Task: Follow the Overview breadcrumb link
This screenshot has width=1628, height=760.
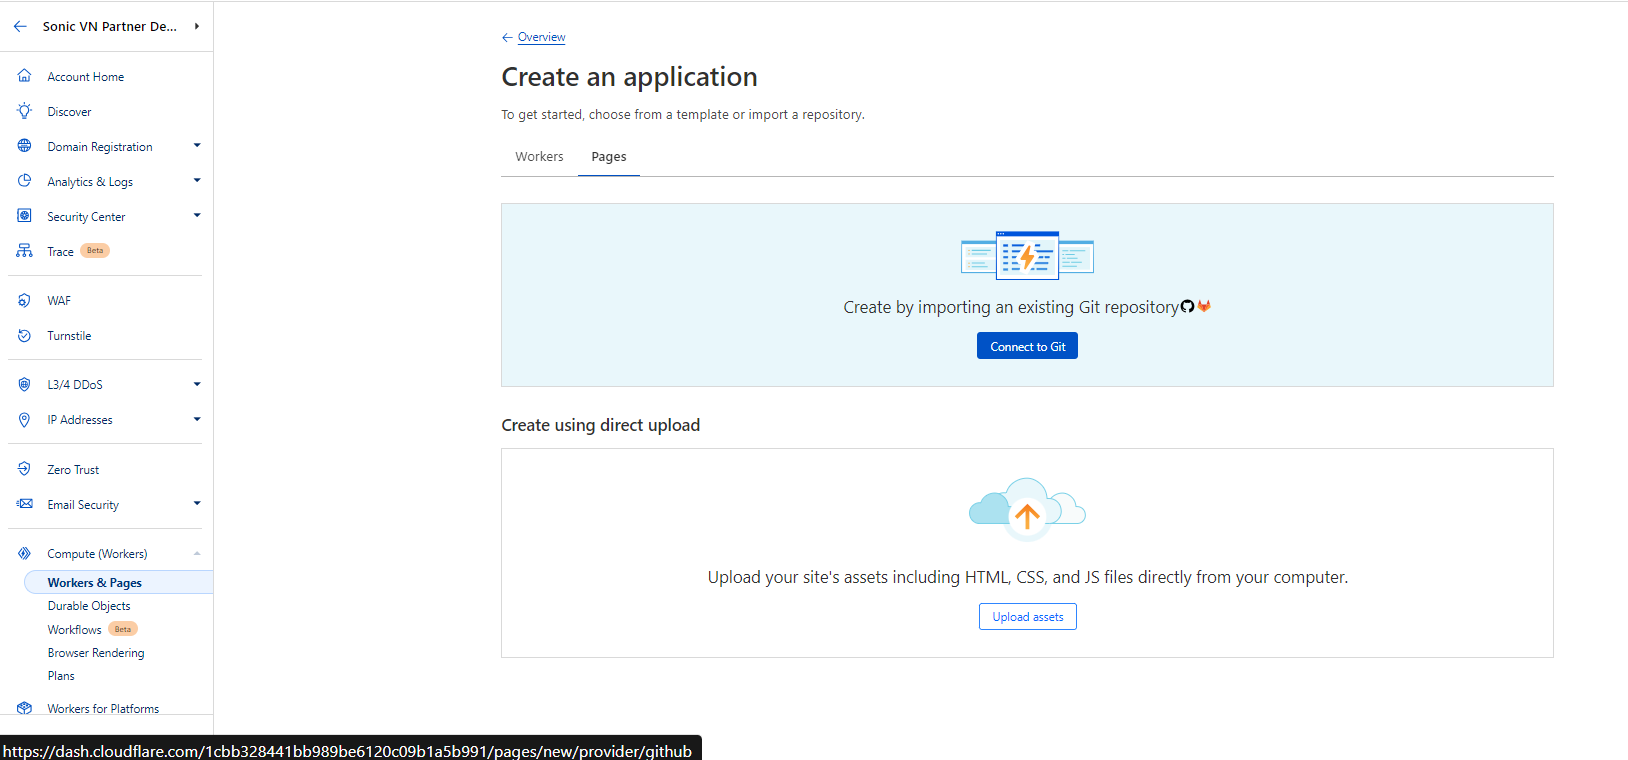Action: (541, 37)
